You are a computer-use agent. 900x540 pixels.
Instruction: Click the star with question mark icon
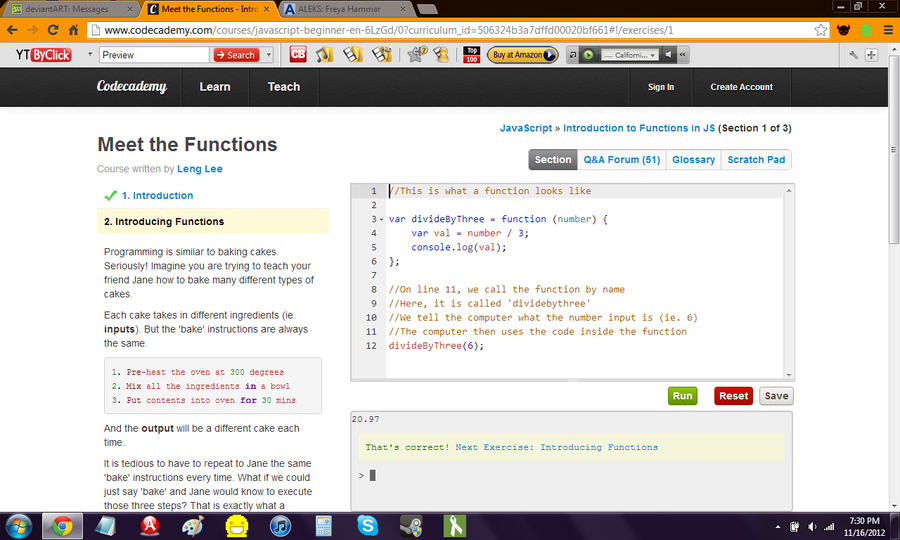coord(417,55)
